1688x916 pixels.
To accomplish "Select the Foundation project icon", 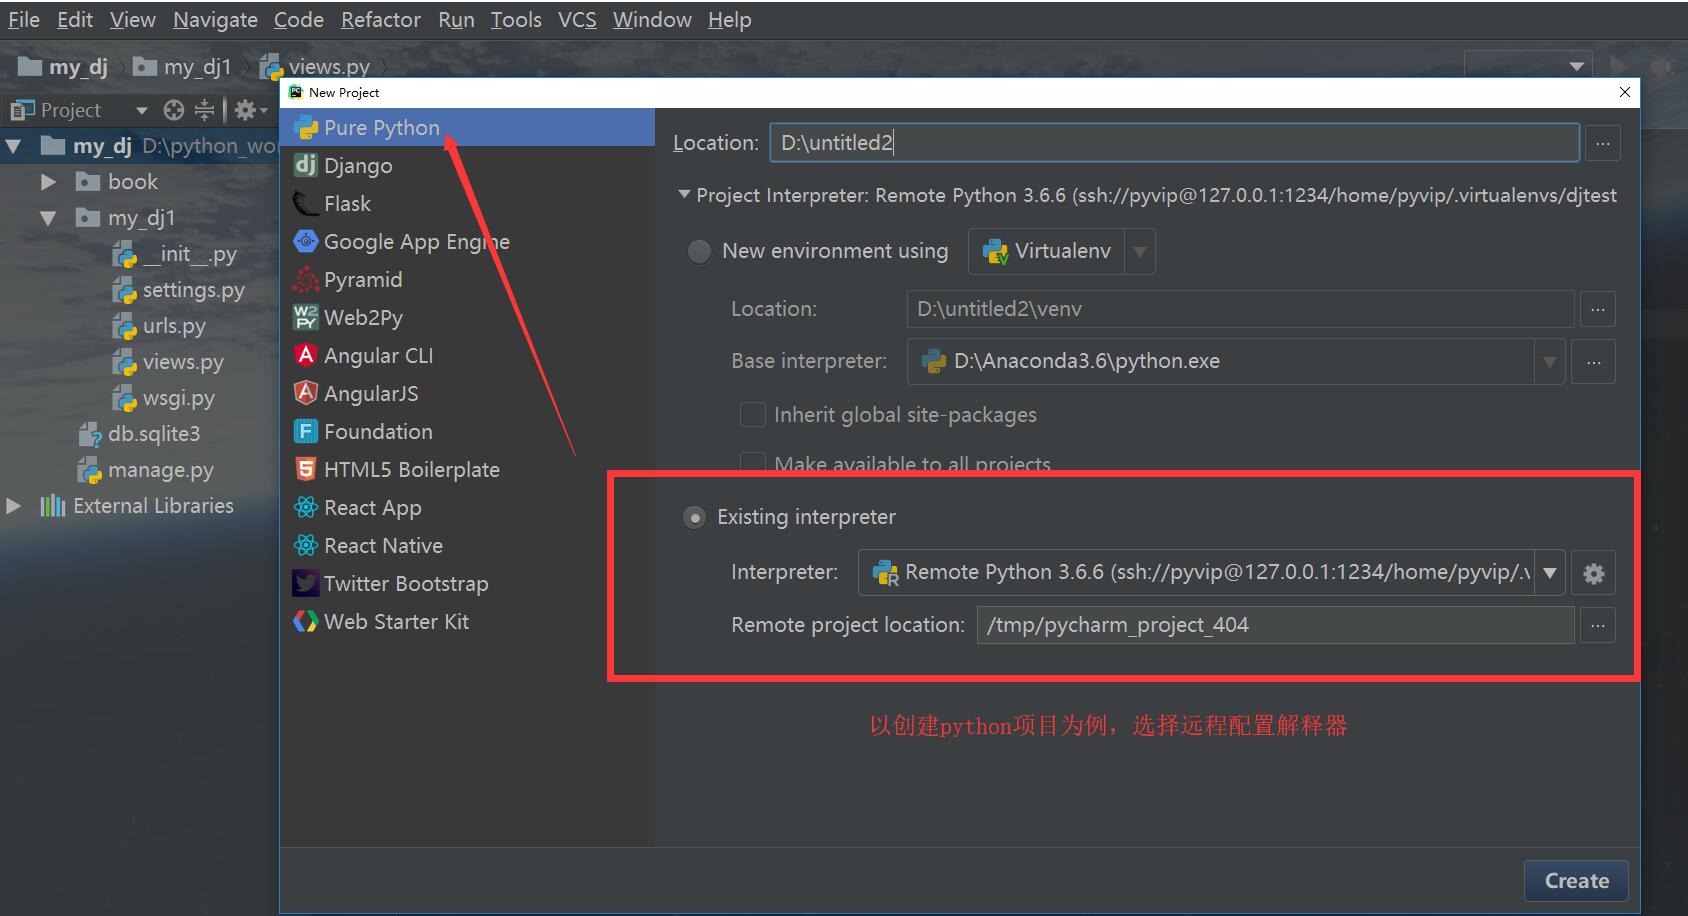I will [x=305, y=432].
